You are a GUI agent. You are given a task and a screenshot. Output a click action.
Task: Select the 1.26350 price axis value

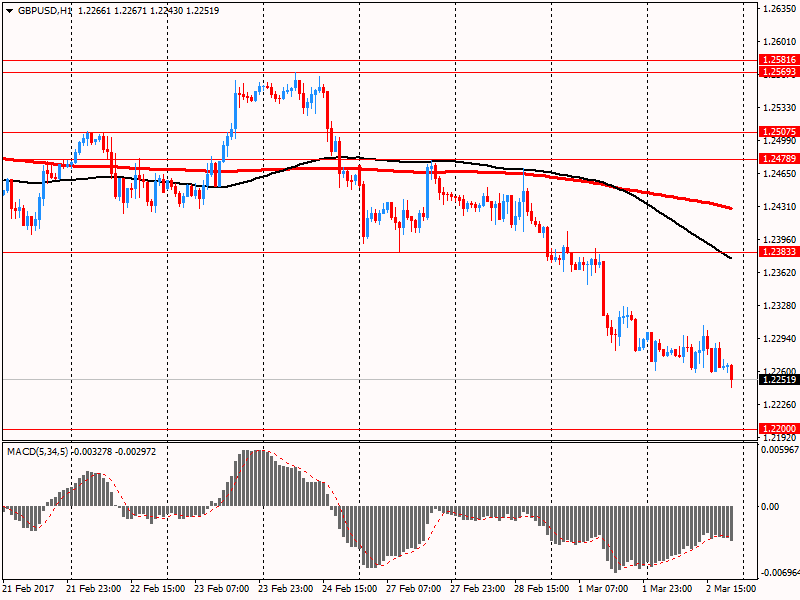[x=780, y=9]
